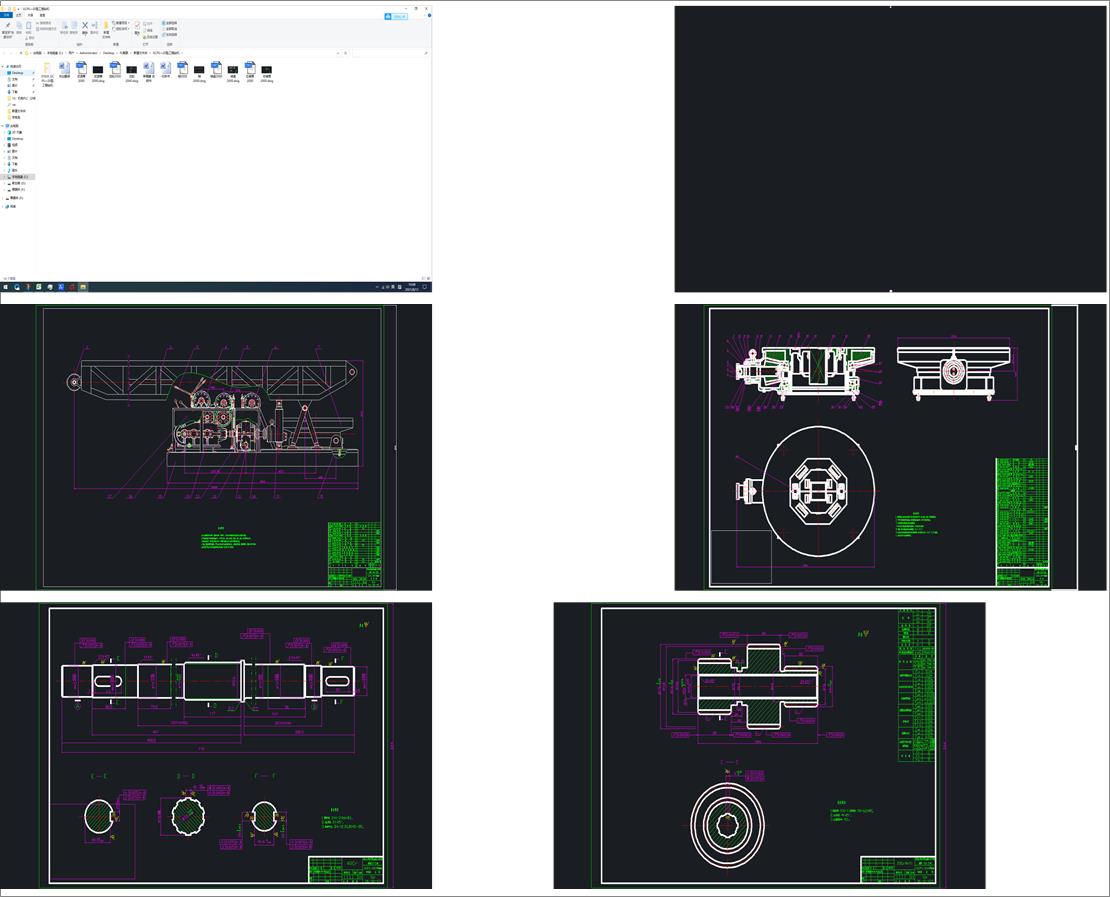
Task: Collapse the Quick access tree node
Action: tap(3, 67)
